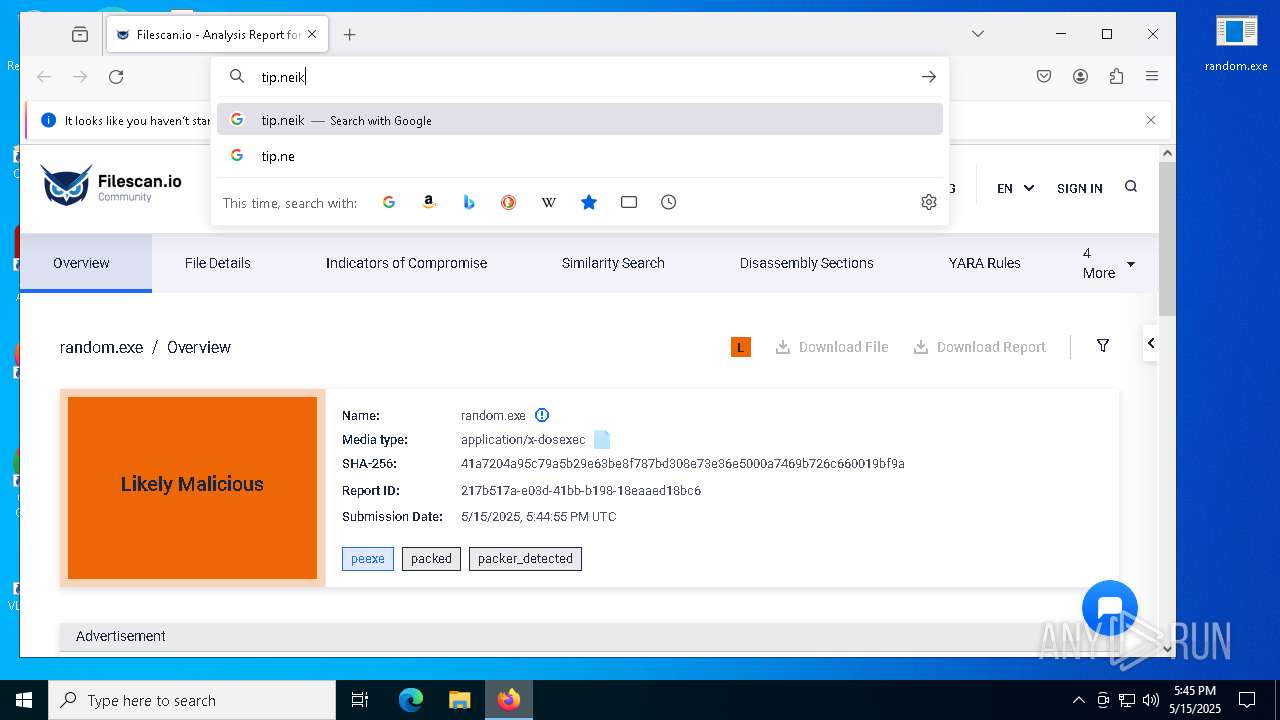Viewport: 1280px width, 720px height.
Task: Expand the collapsed side panel arrow
Action: 1151,343
